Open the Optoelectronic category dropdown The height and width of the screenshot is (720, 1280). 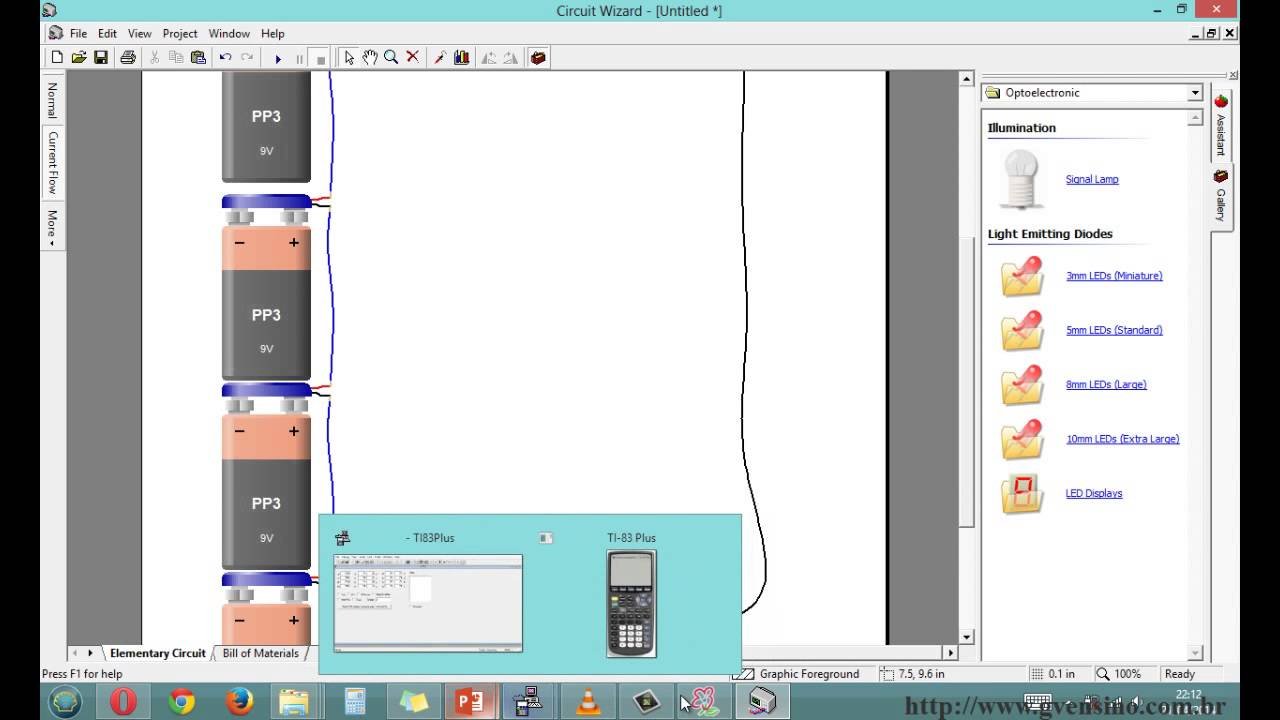1194,93
